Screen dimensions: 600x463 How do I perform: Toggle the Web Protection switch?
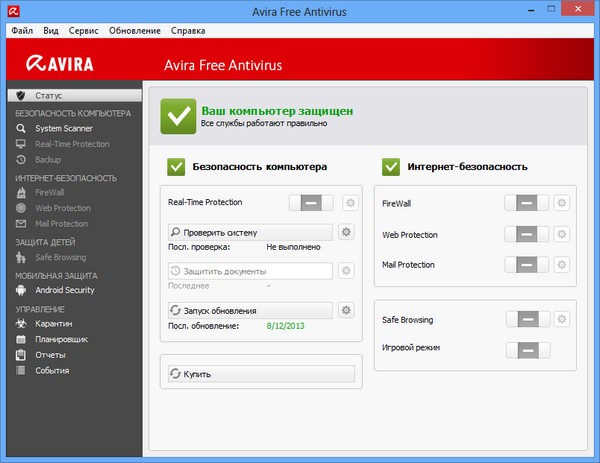(x=526, y=234)
